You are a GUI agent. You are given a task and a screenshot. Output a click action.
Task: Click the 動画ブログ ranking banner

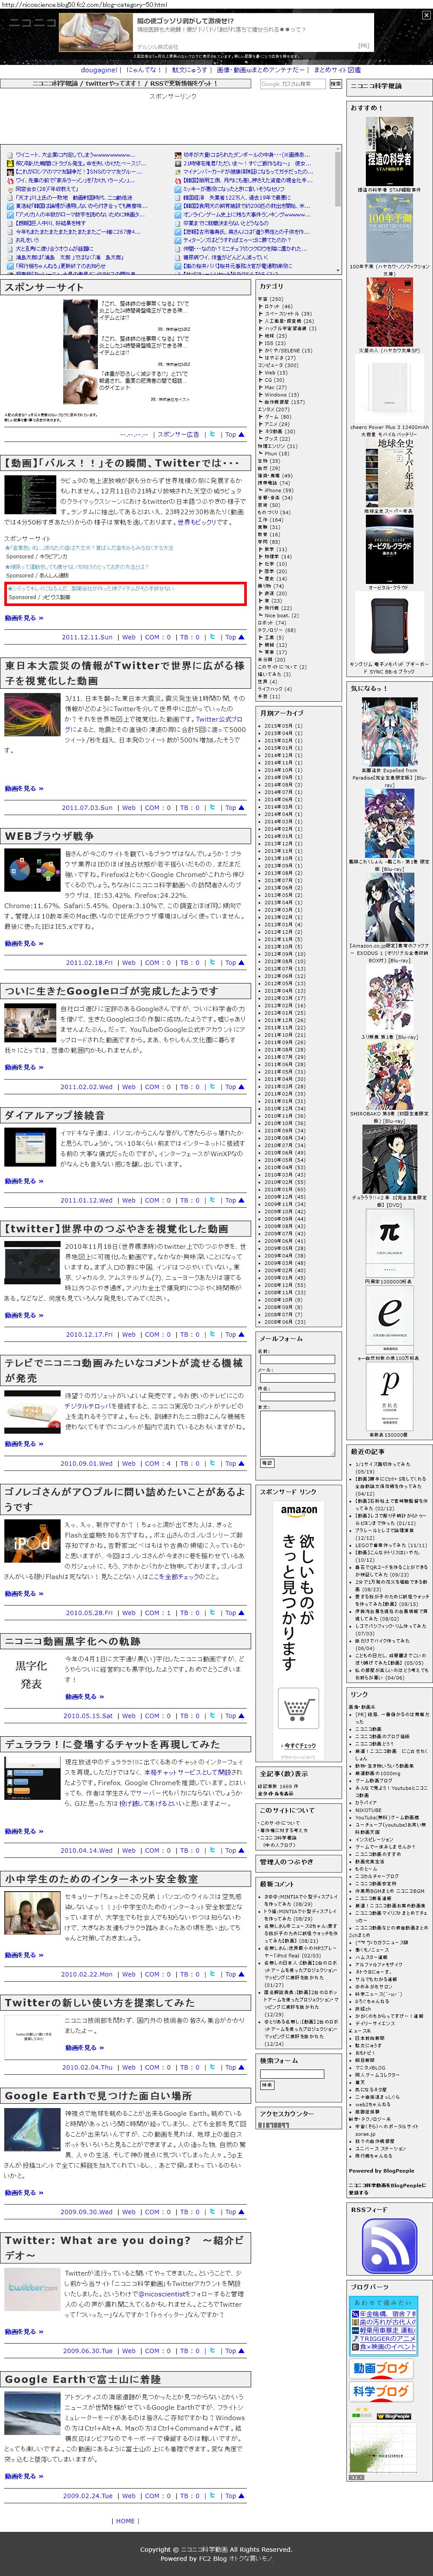click(x=381, y=2369)
